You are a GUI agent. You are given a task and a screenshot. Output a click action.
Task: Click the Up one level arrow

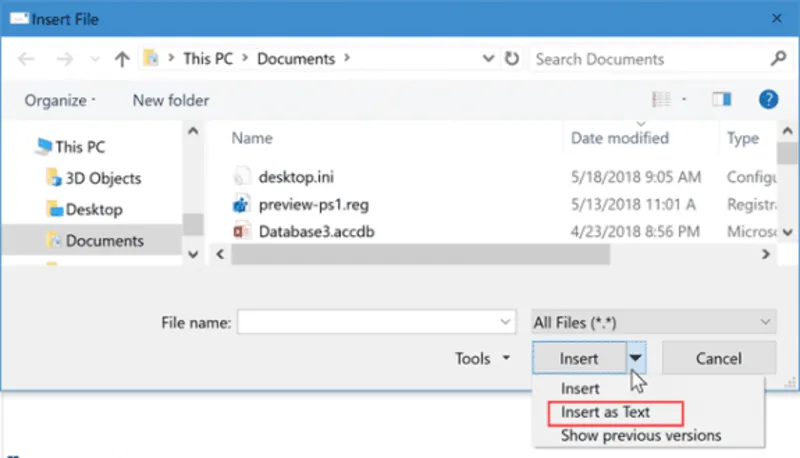click(121, 59)
